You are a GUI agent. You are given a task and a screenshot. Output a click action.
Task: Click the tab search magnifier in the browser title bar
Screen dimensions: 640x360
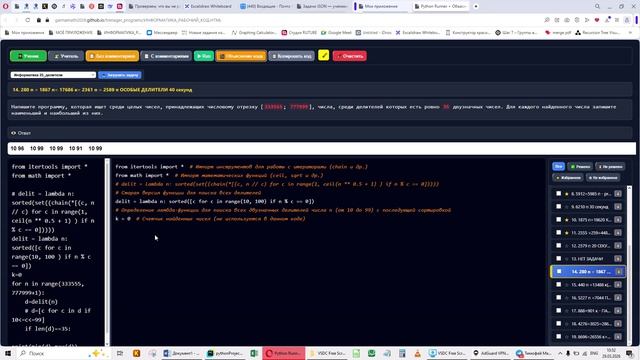[x=597, y=7]
